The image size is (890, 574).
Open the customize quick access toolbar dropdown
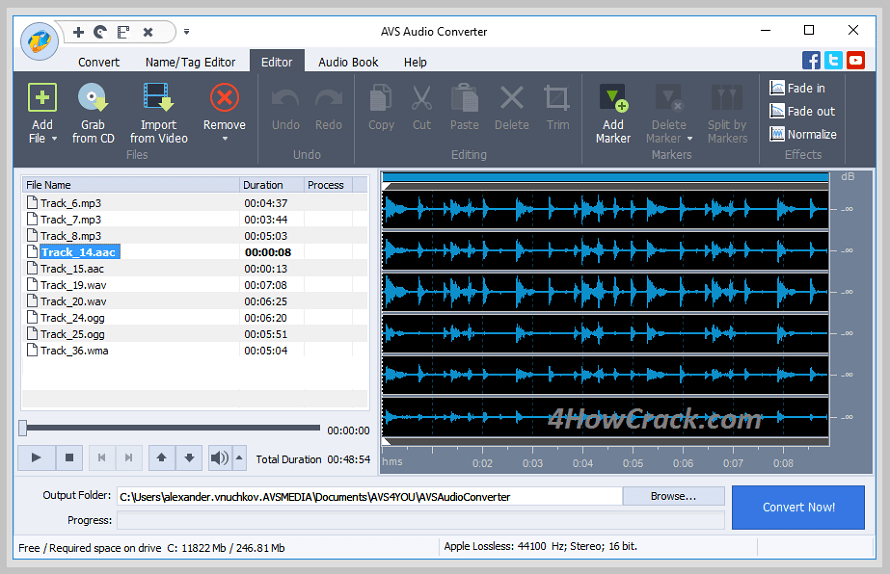point(186,32)
